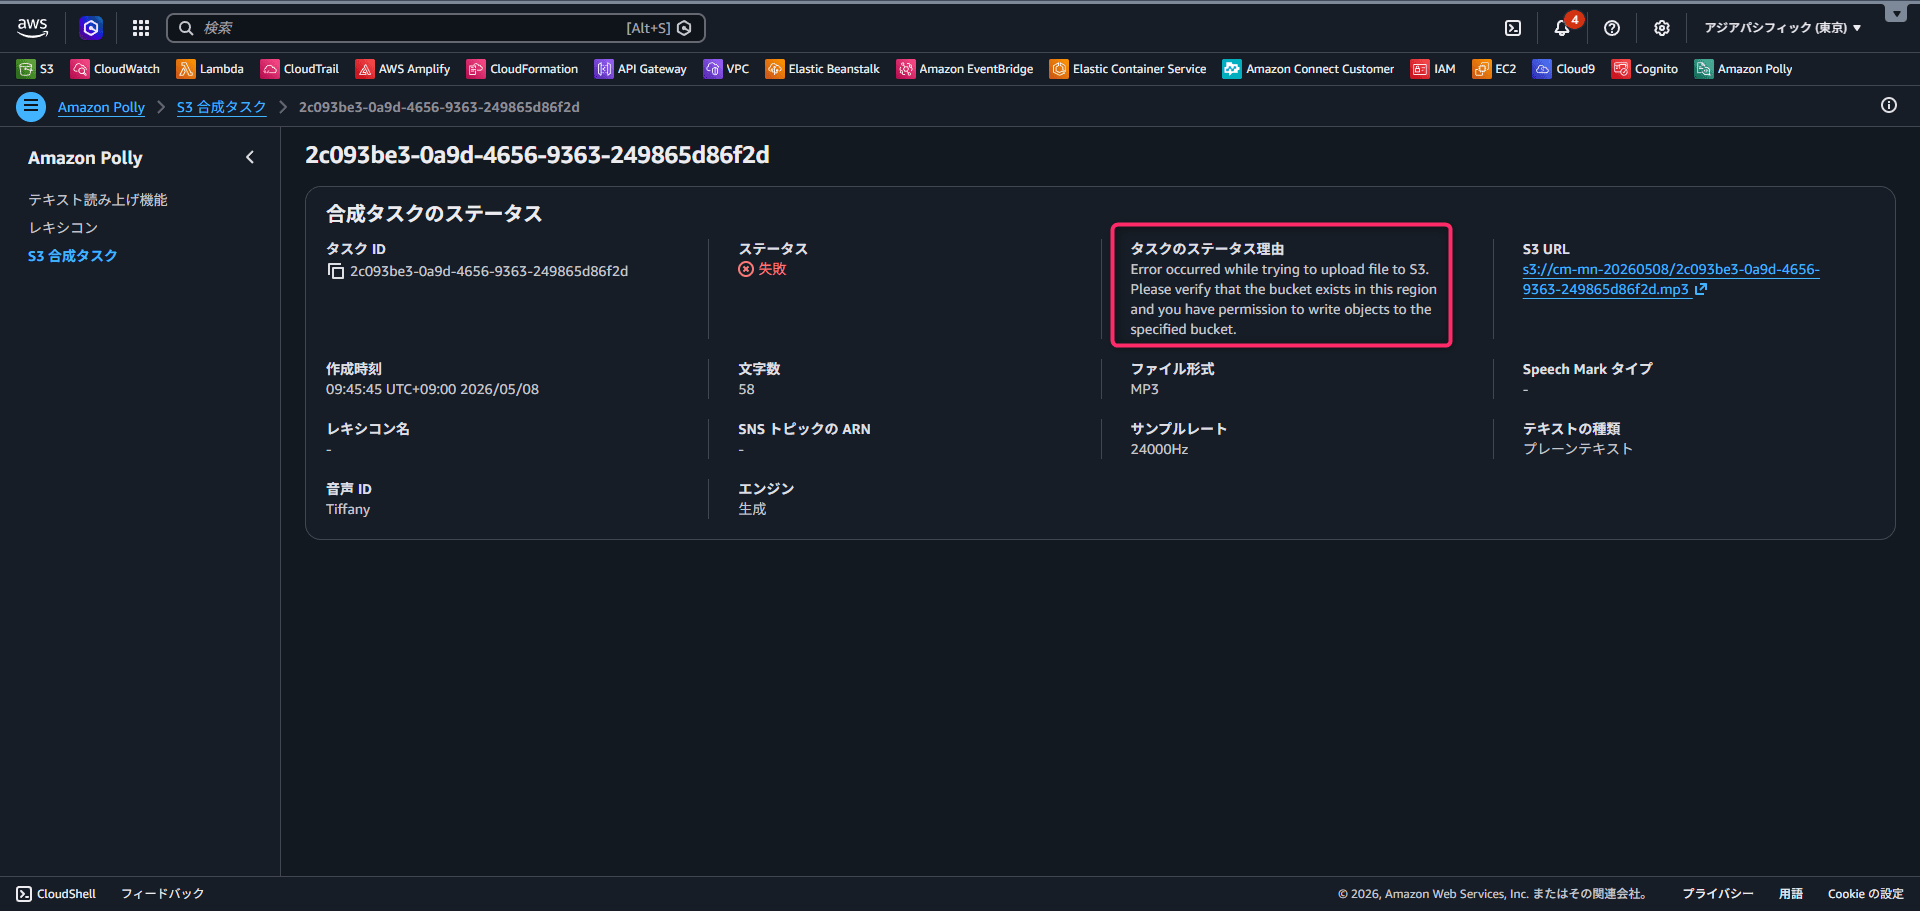Toggle the side navigation hamburger button
This screenshot has width=1920, height=911.
tap(31, 106)
